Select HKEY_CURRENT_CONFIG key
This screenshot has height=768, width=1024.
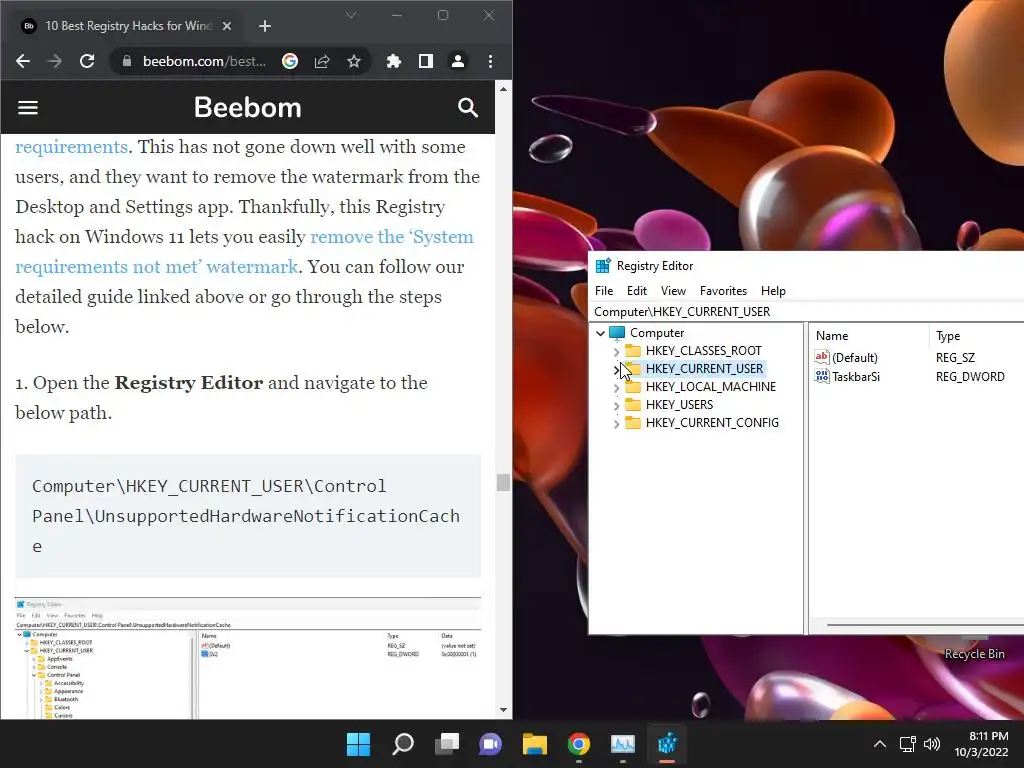point(712,423)
